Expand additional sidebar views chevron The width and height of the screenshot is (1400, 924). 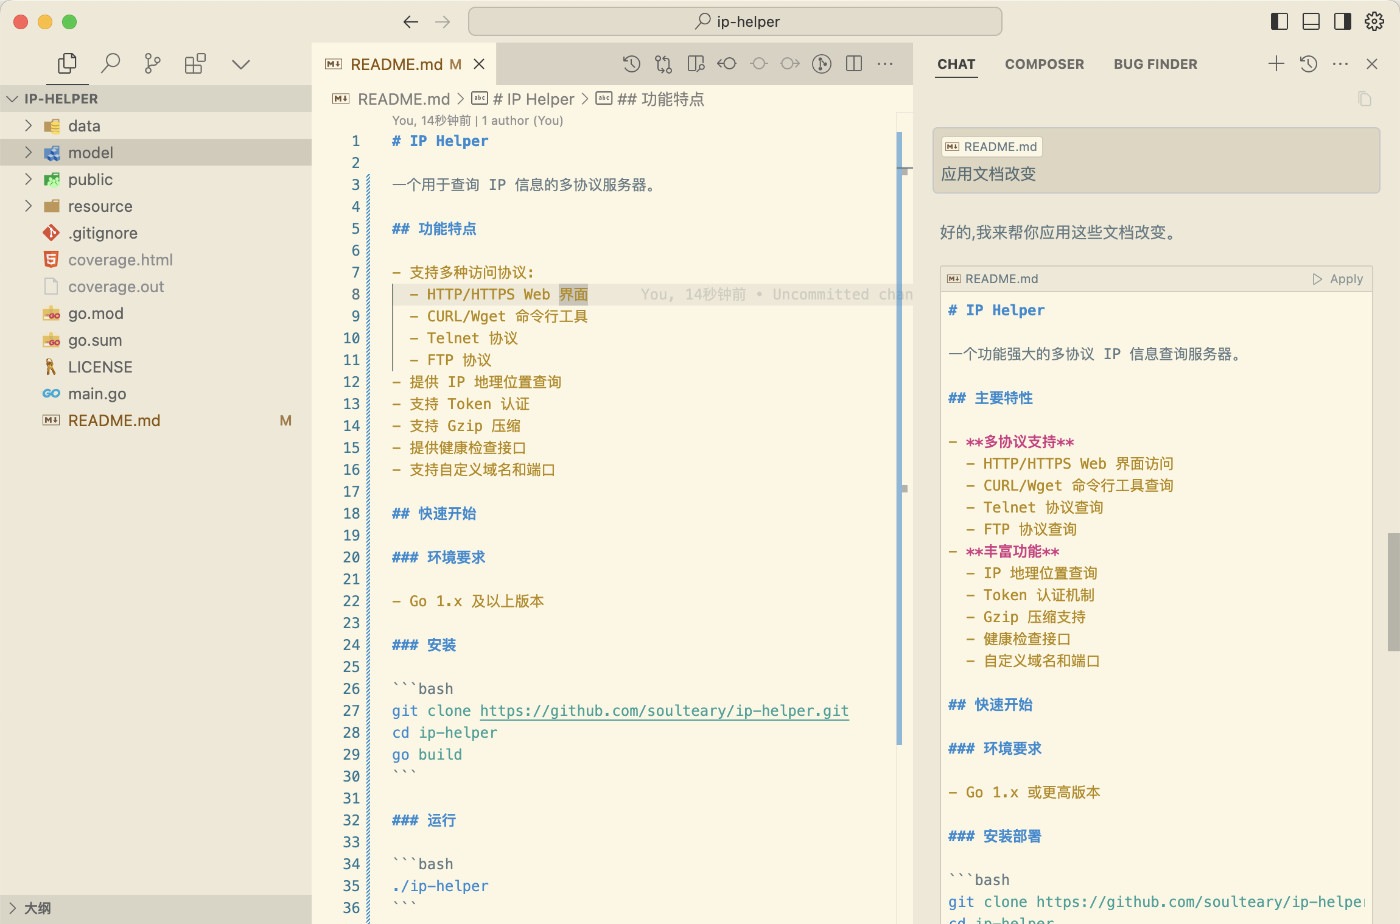(240, 64)
